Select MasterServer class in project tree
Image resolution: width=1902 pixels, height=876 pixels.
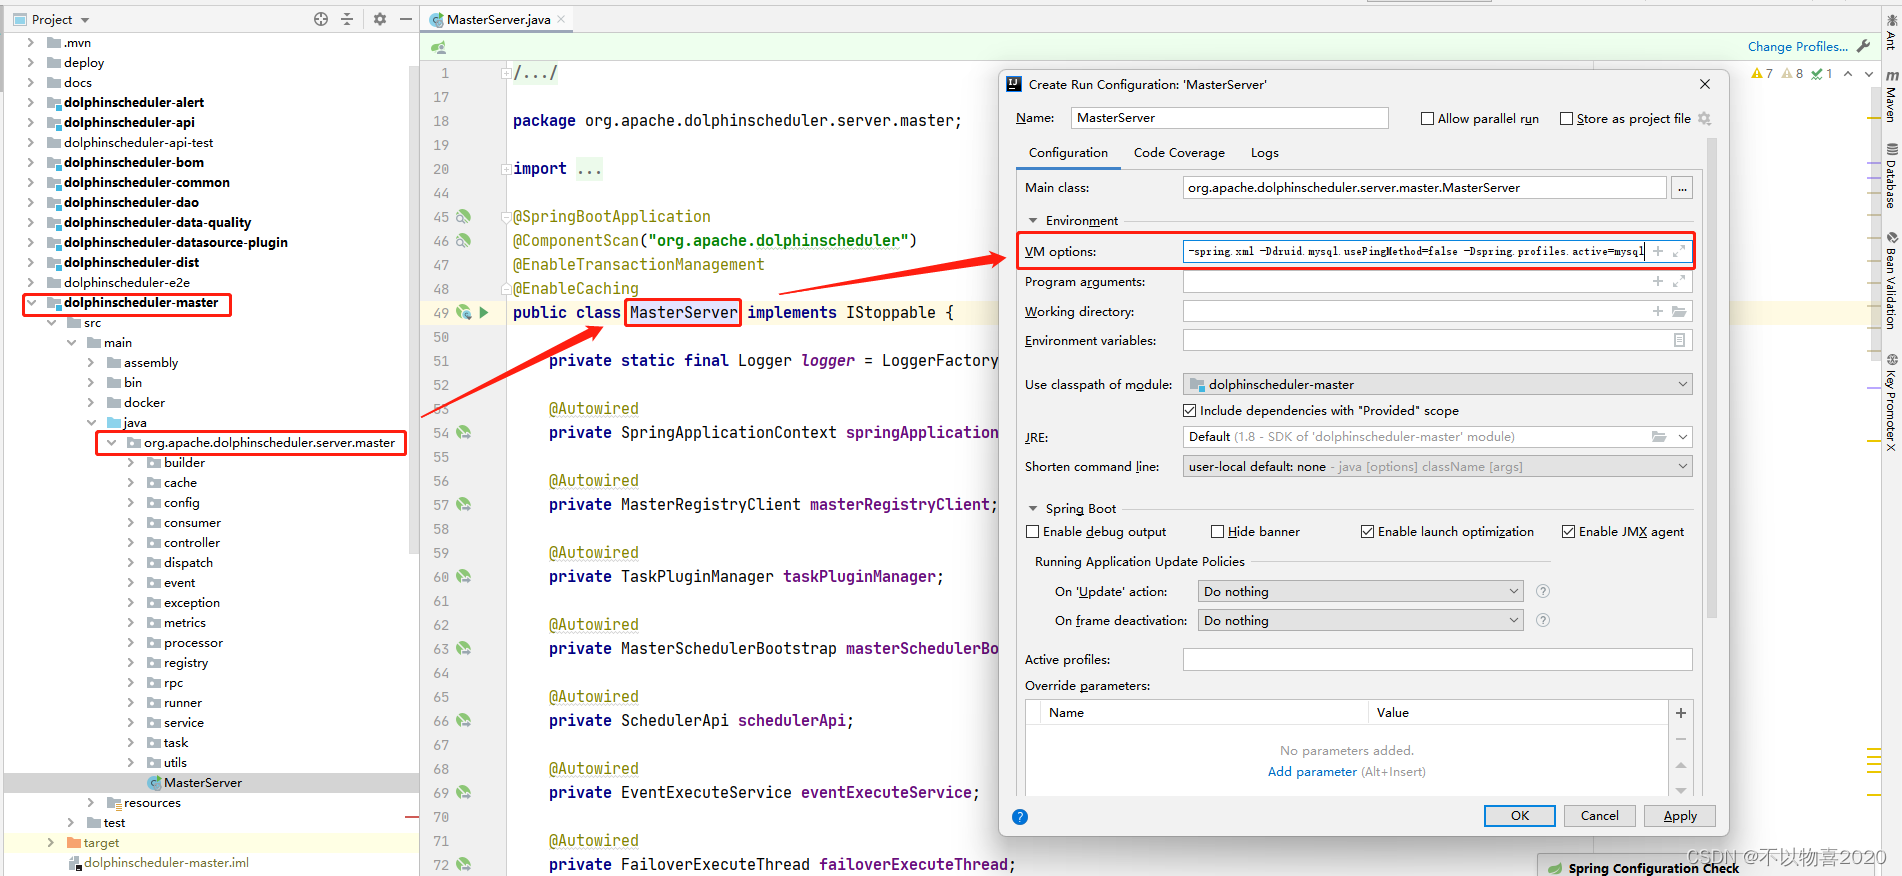click(203, 782)
